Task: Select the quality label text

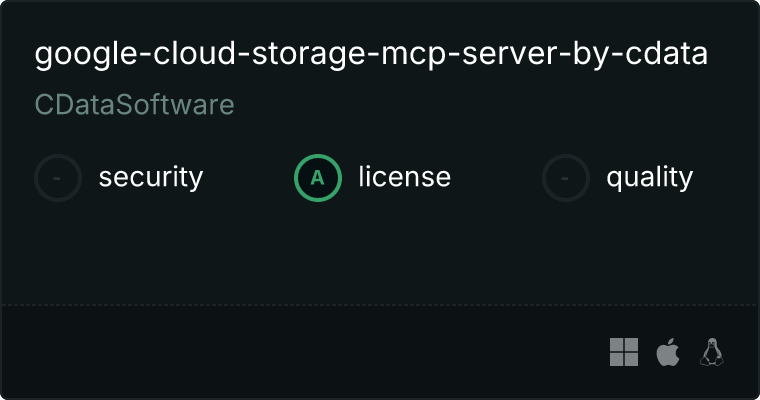Action: click(649, 178)
